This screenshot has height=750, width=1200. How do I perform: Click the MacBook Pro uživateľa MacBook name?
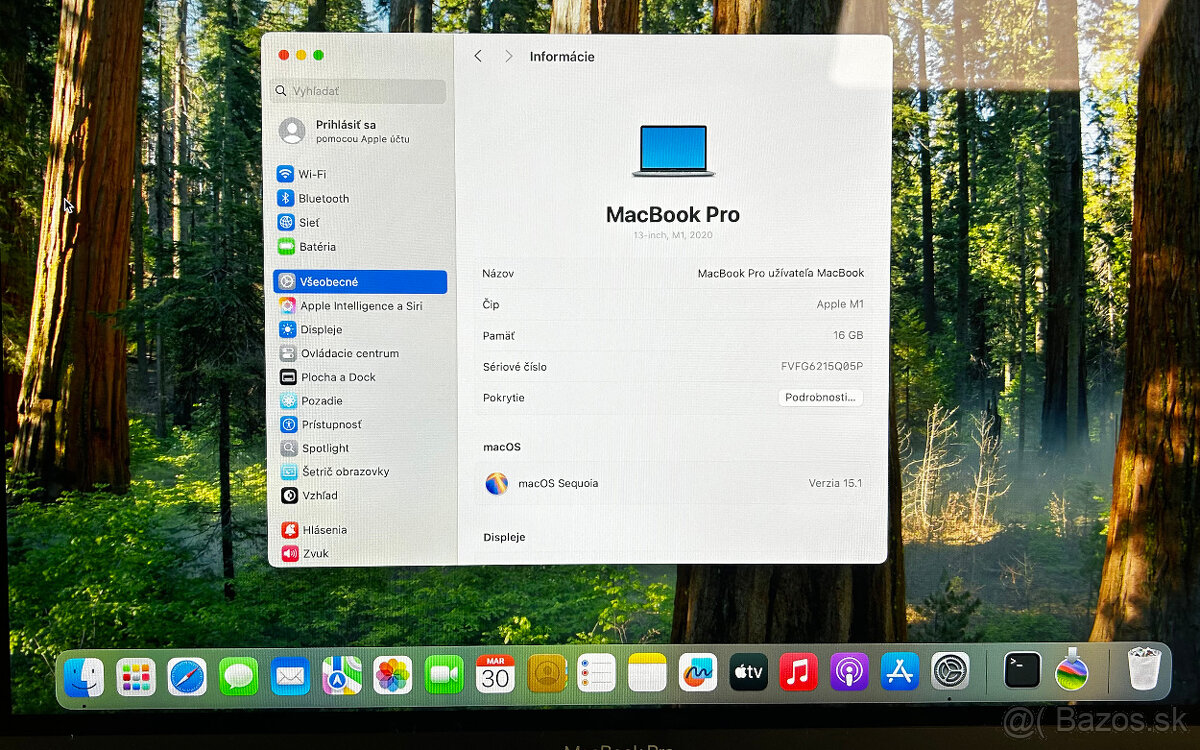tap(780, 273)
